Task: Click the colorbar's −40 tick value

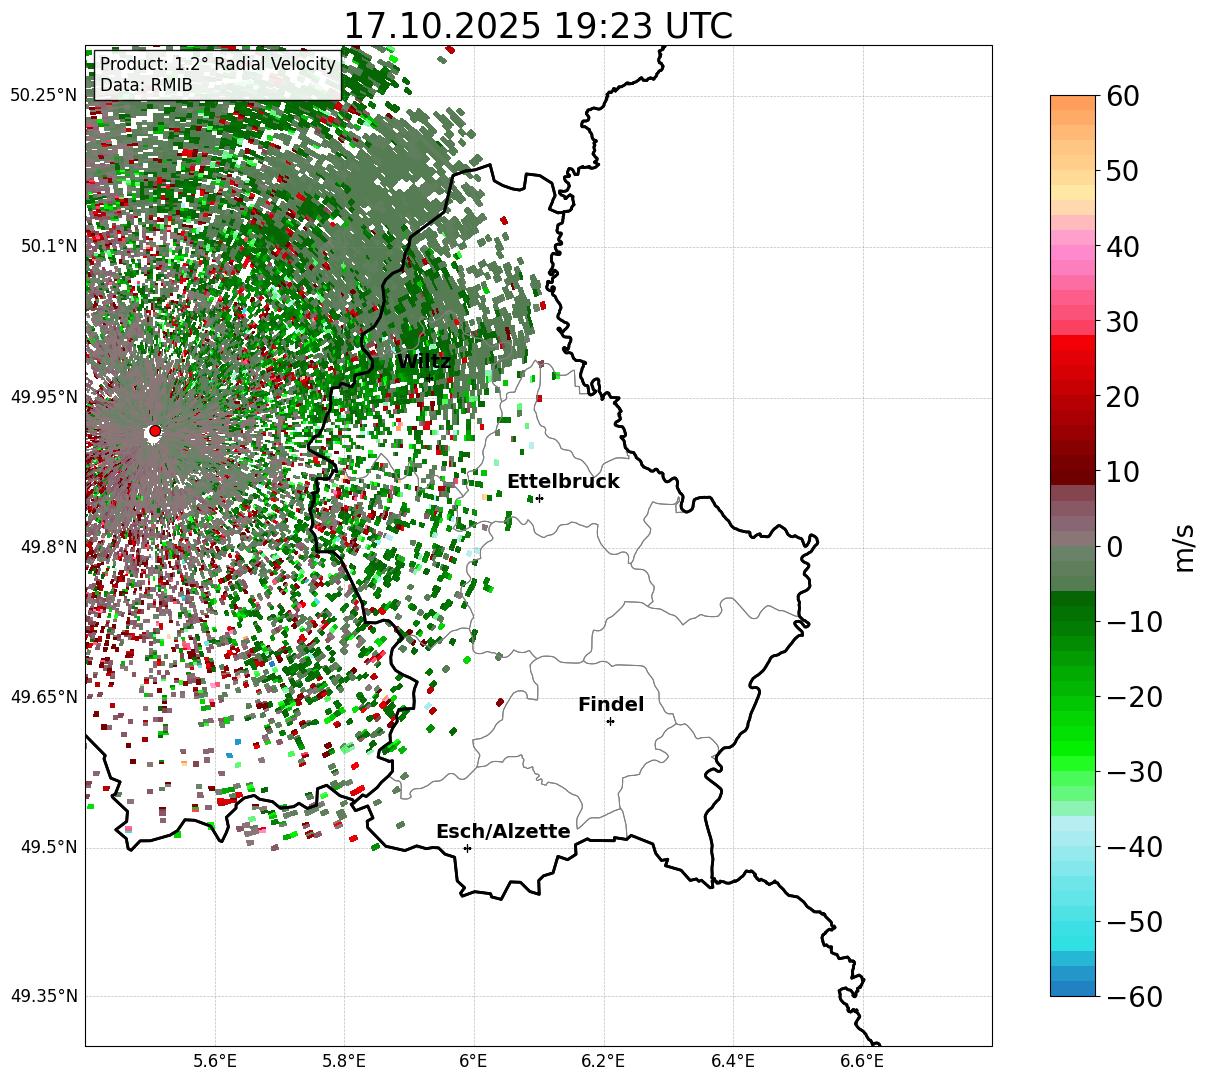Action: click(x=1133, y=847)
